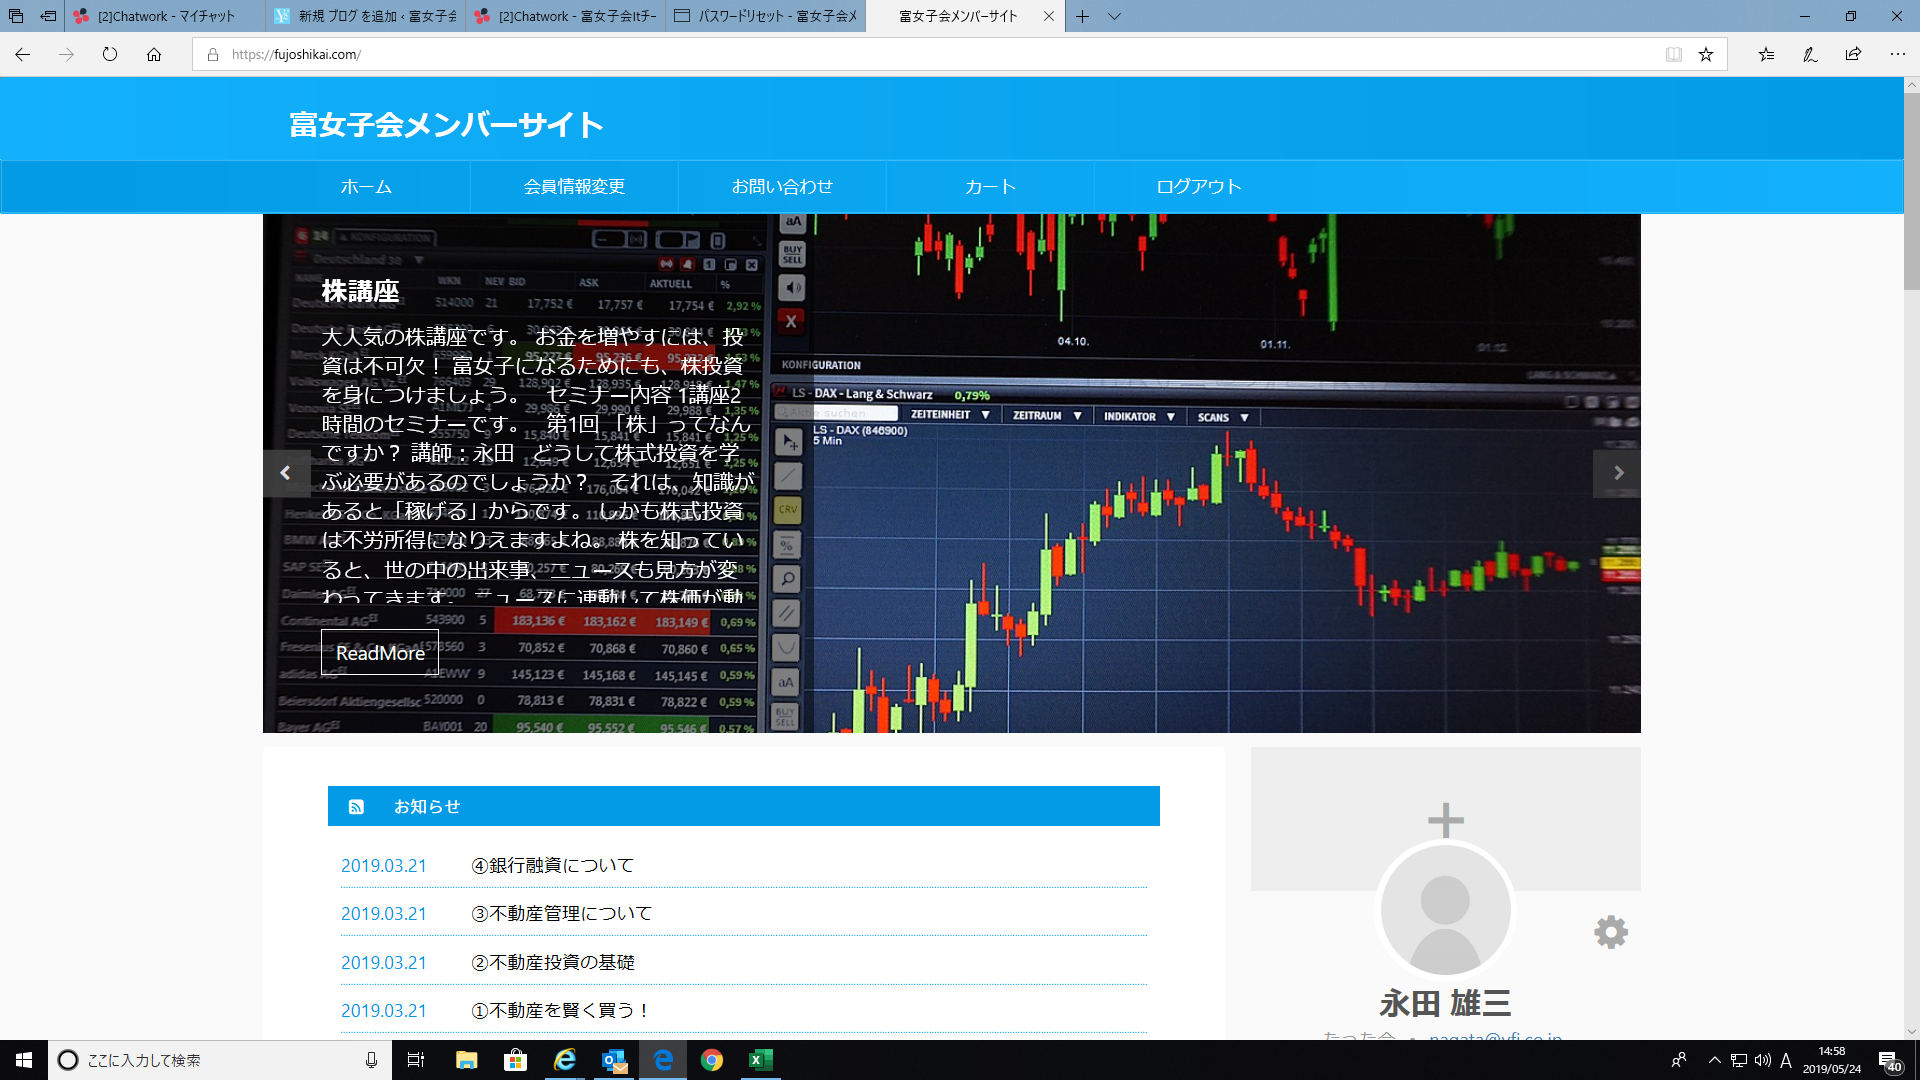
Task: Open the reading view book icon
Action: pos(1673,54)
